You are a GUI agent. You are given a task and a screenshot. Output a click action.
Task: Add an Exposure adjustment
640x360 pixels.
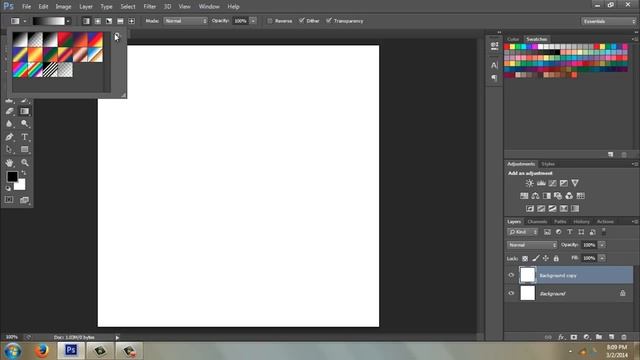pyautogui.click(x=564, y=183)
